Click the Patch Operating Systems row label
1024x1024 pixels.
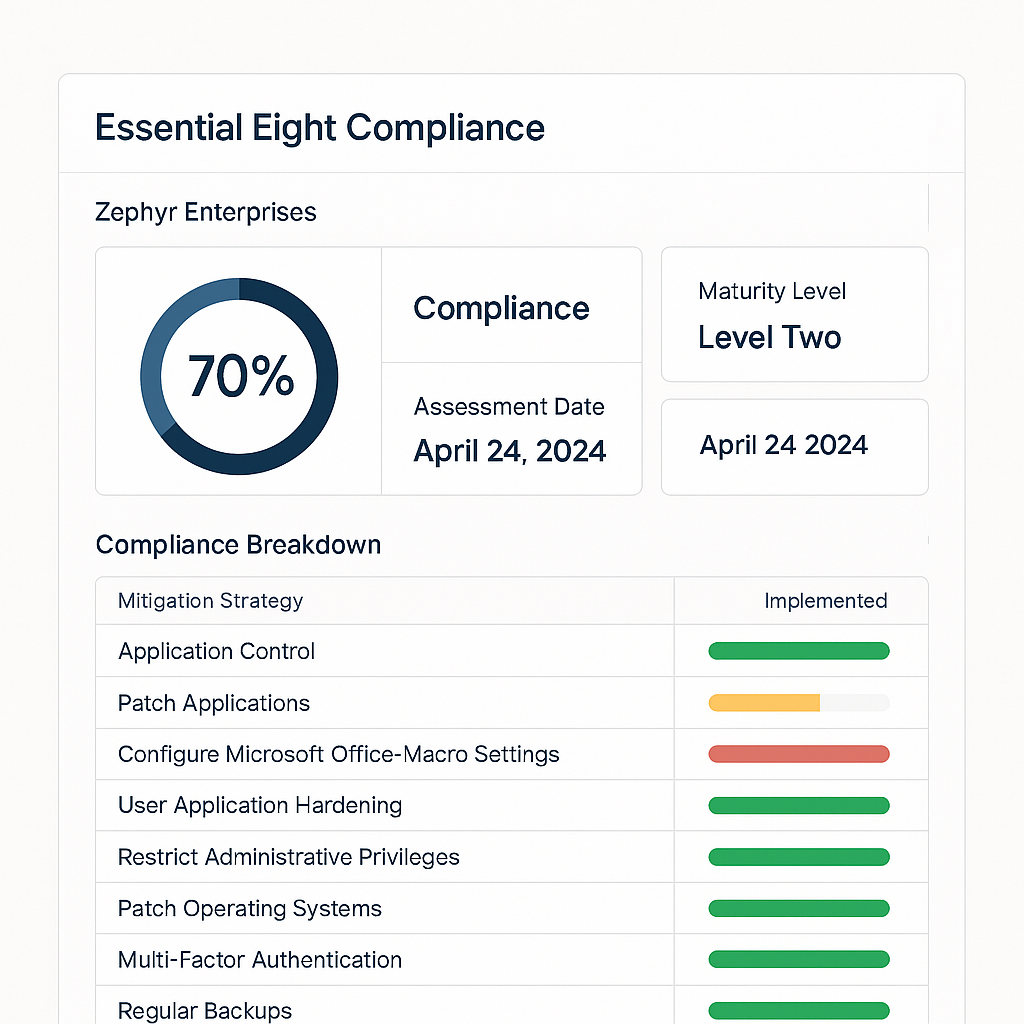[x=250, y=909]
